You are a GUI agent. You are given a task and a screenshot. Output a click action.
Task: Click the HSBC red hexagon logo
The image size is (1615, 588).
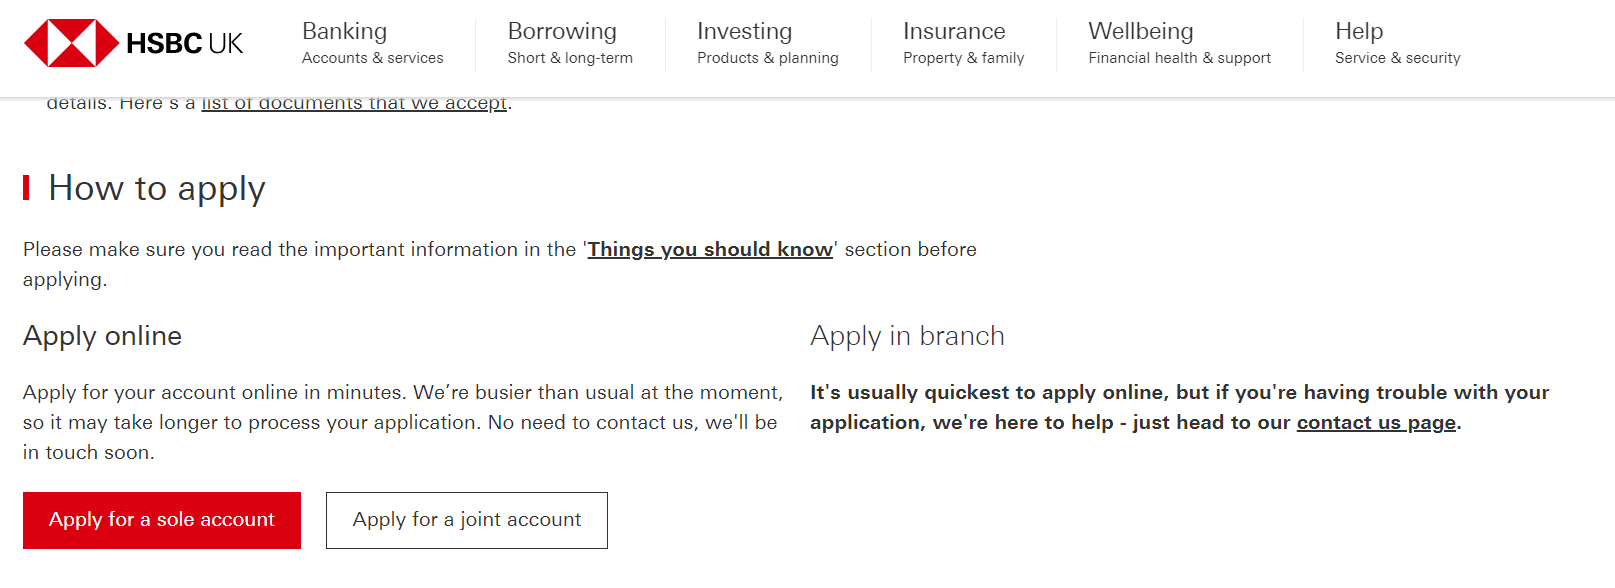coord(71,43)
